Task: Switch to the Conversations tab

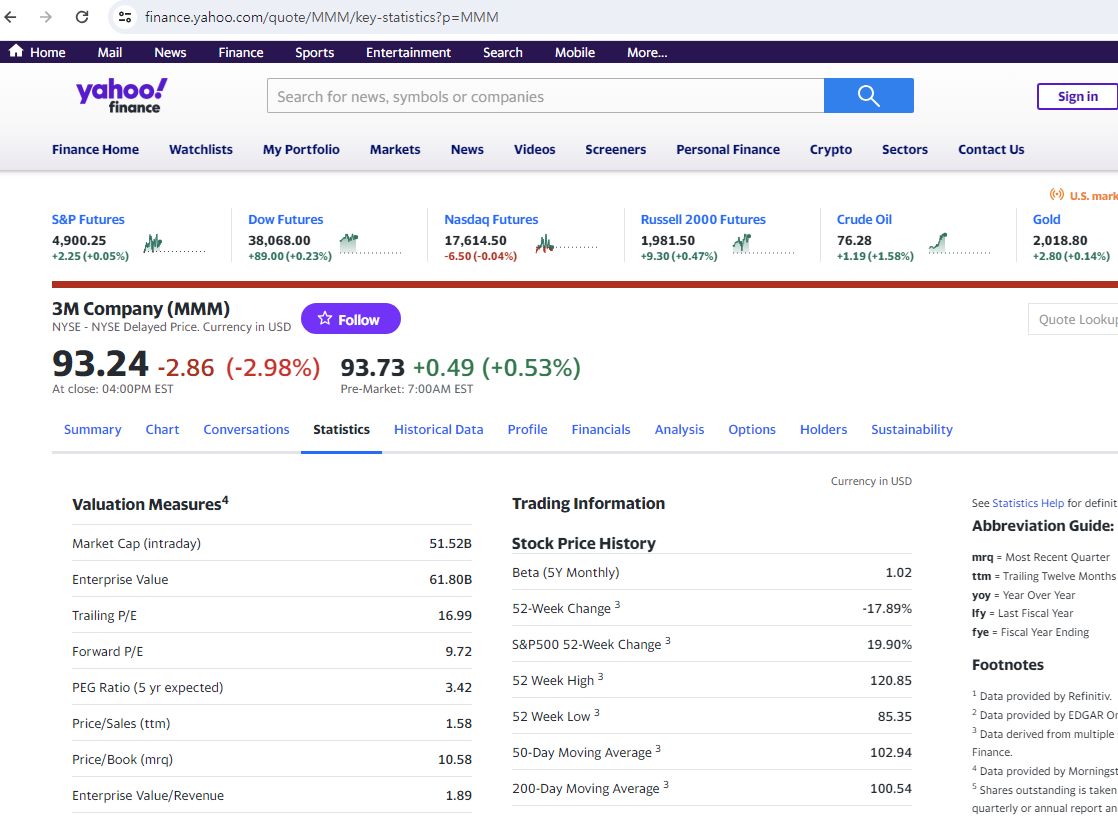Action: [246, 429]
